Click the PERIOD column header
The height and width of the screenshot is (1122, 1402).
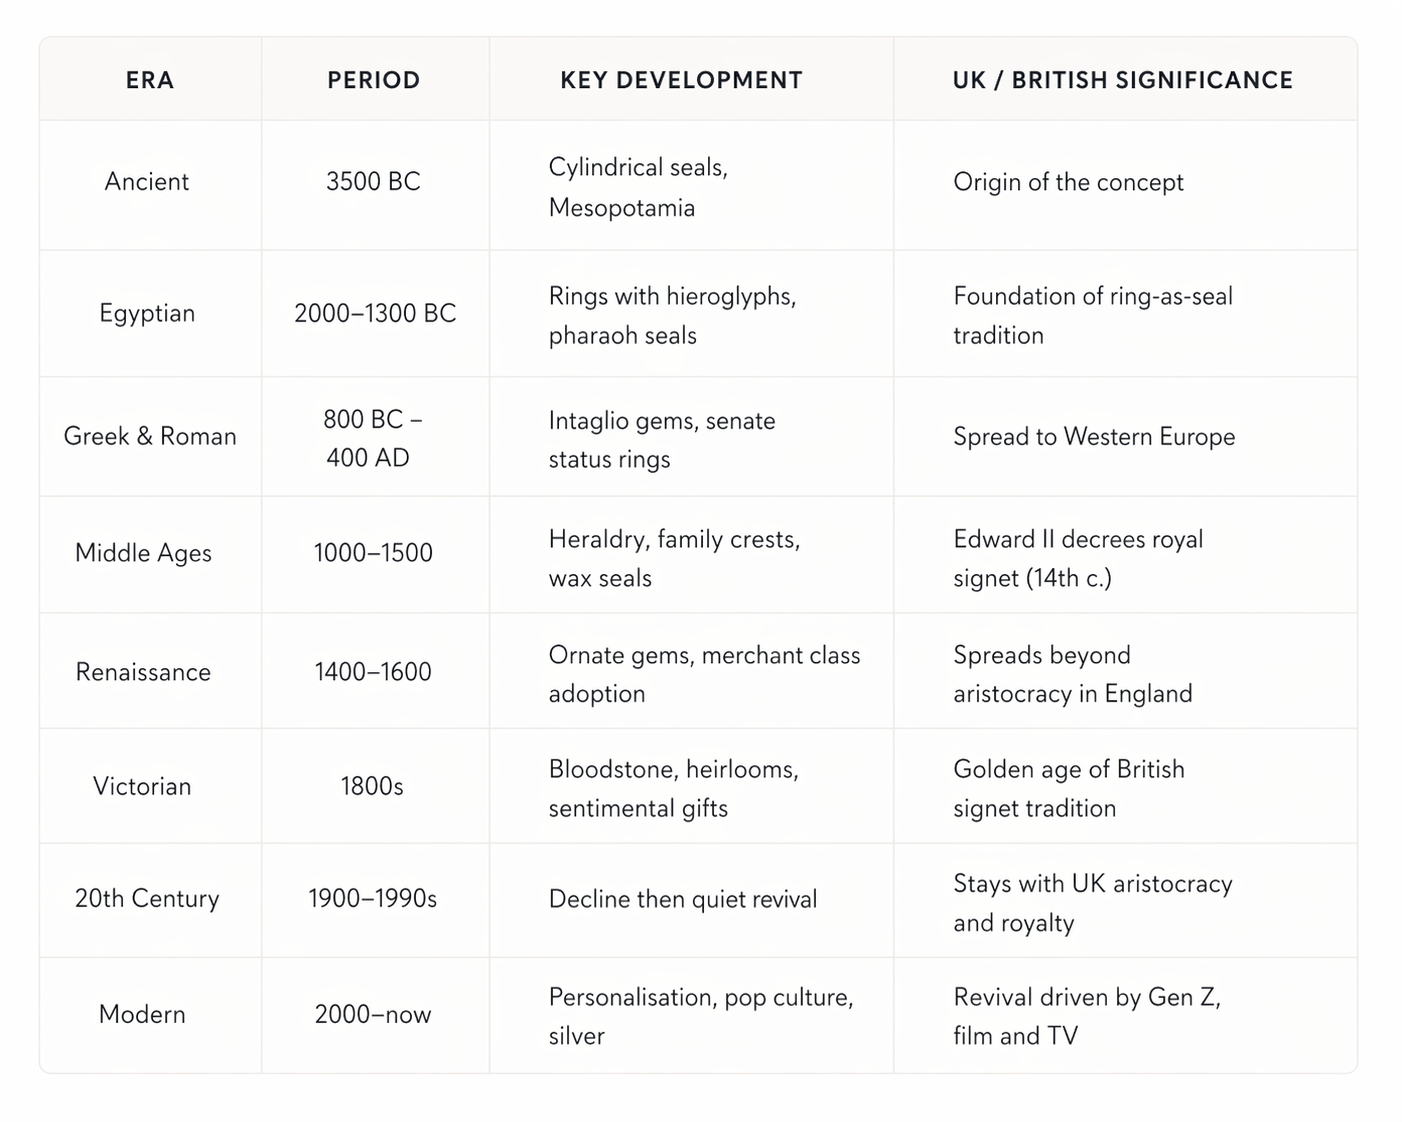click(374, 80)
